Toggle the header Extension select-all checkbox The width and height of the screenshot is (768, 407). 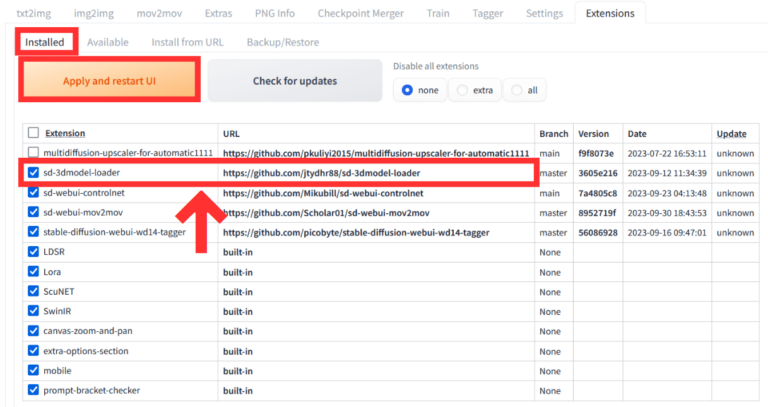(x=34, y=133)
